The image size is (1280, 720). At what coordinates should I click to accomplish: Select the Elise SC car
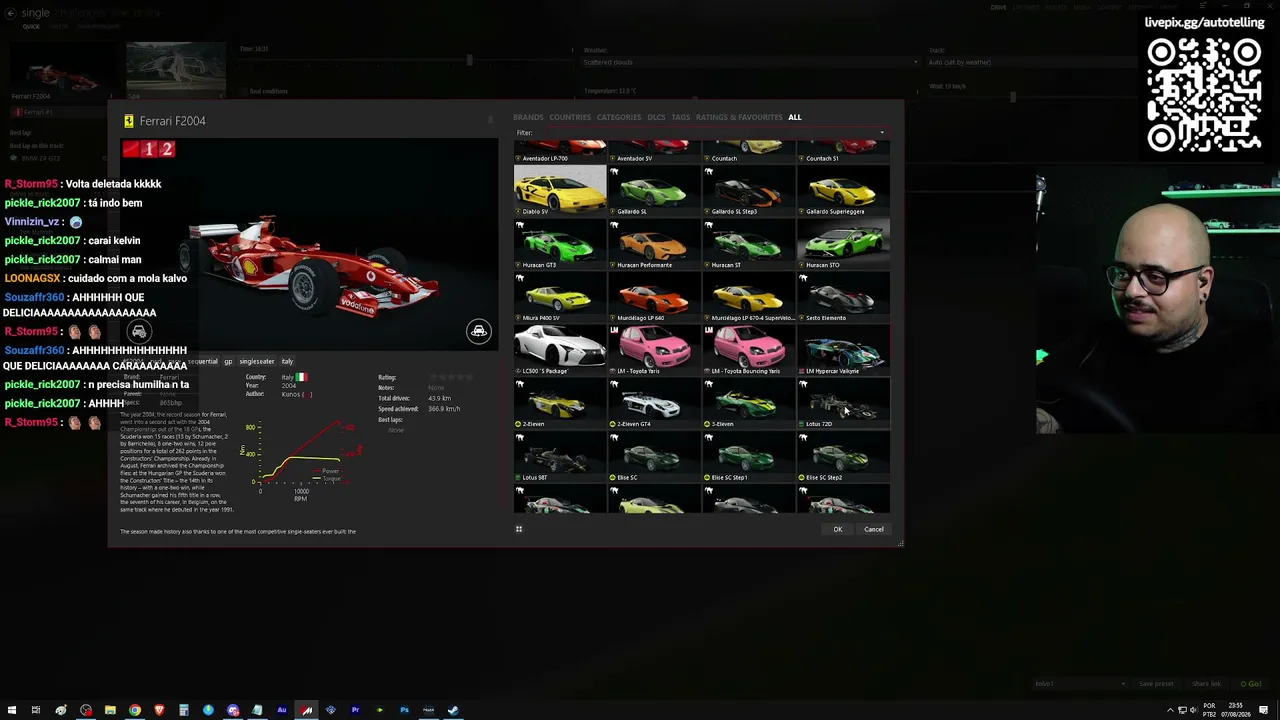(x=654, y=458)
